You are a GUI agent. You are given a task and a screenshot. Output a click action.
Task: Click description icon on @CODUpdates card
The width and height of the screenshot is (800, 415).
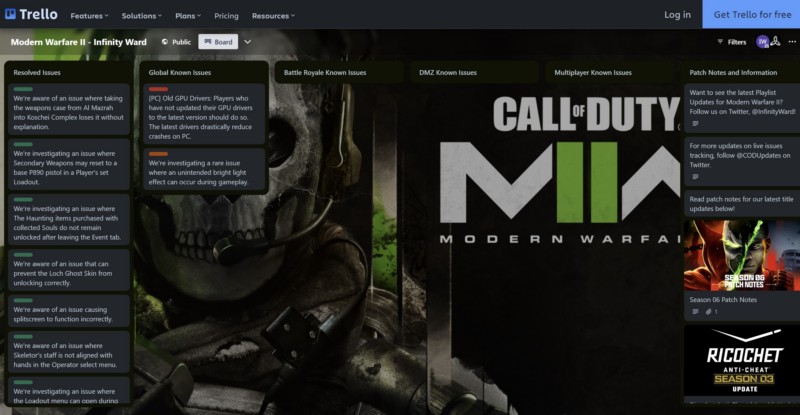pyautogui.click(x=695, y=177)
